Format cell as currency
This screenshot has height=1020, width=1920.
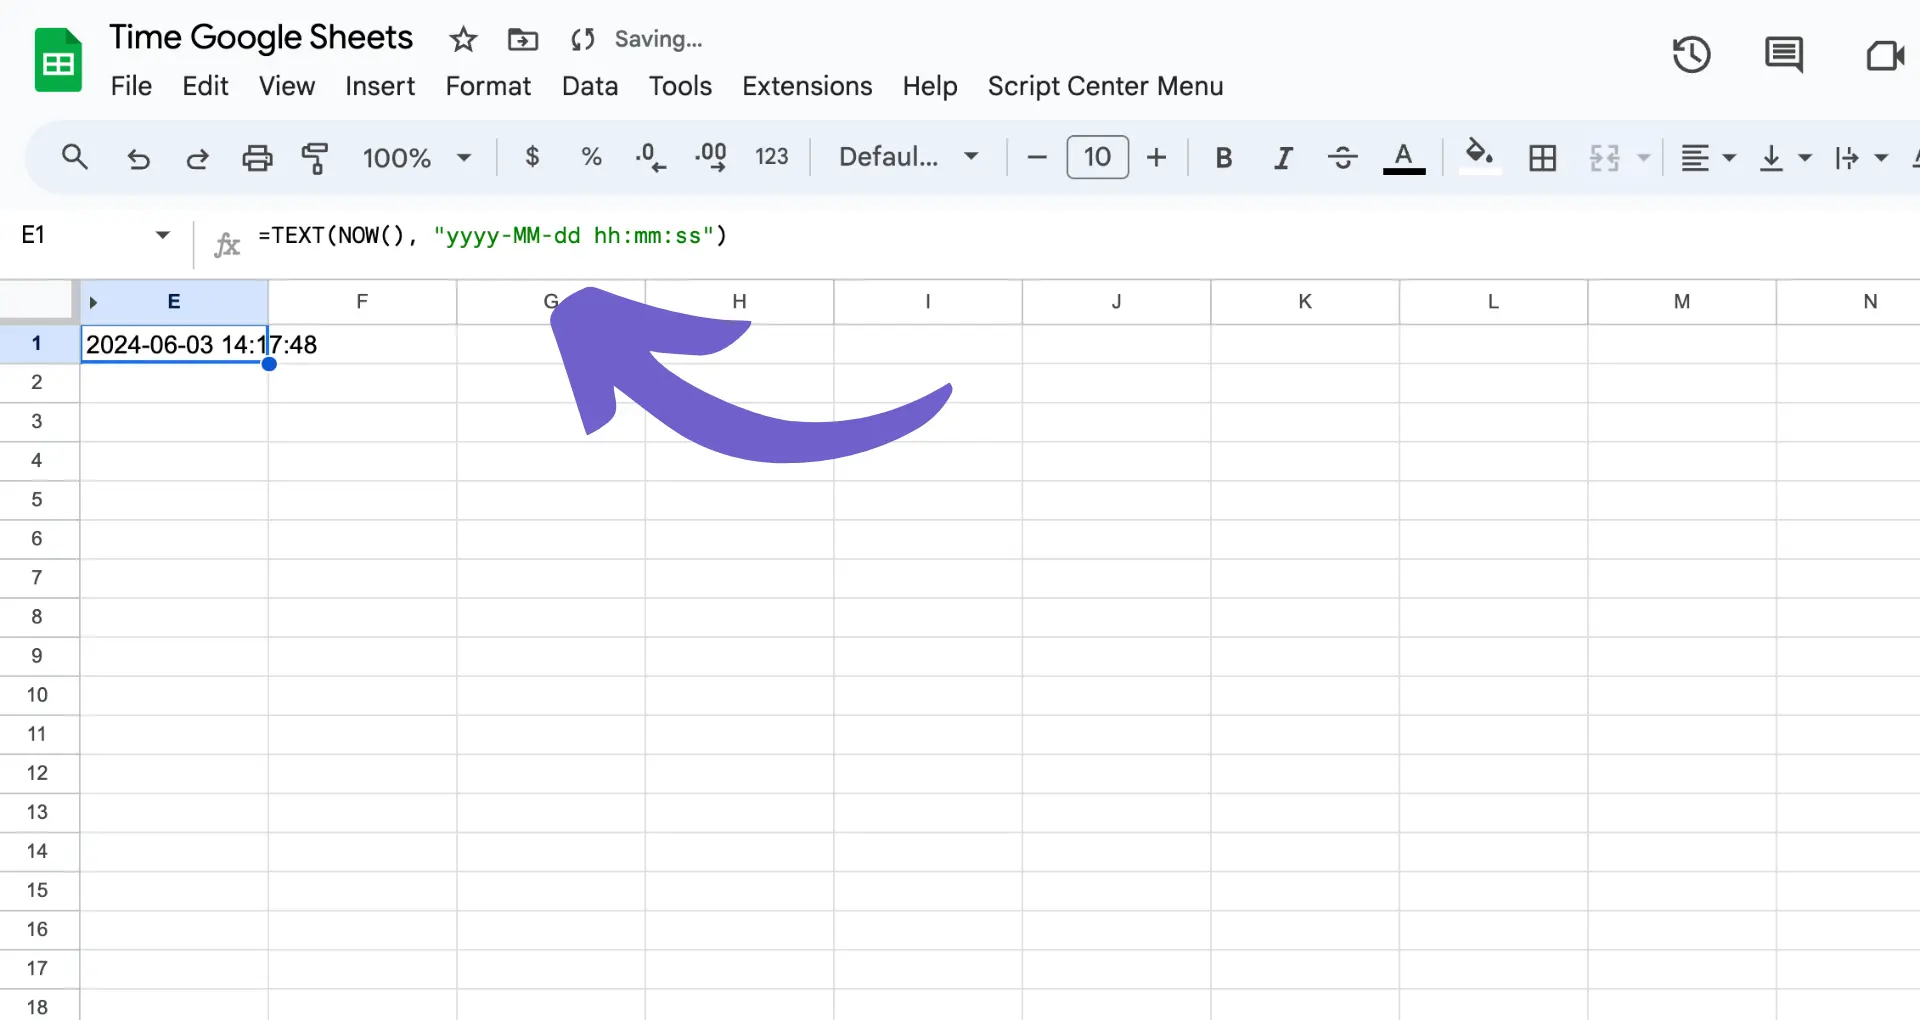pyautogui.click(x=532, y=157)
